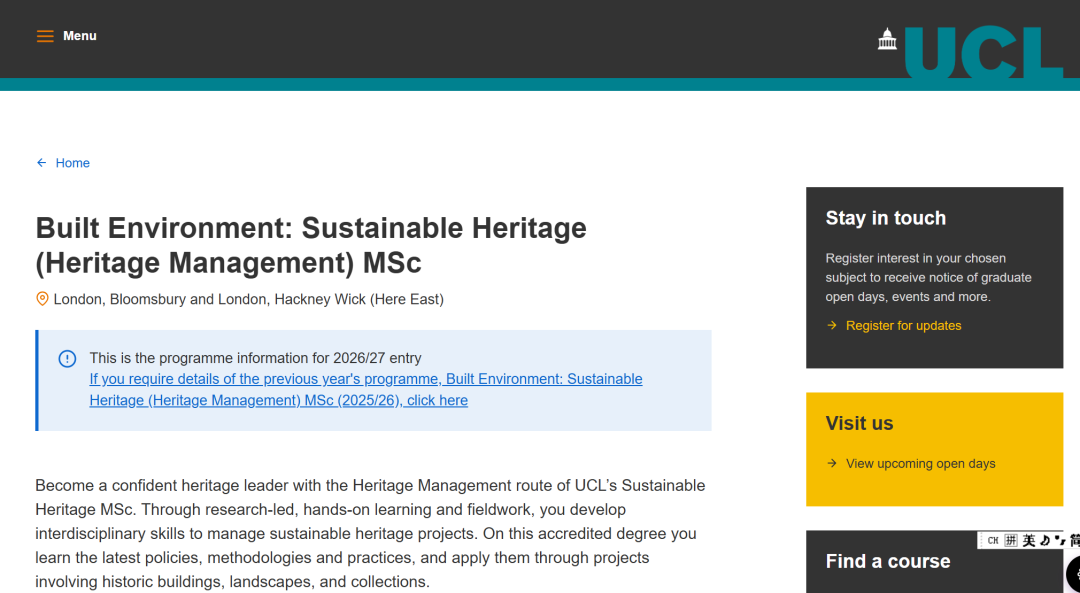Click the back arrow beside Home

pos(41,163)
